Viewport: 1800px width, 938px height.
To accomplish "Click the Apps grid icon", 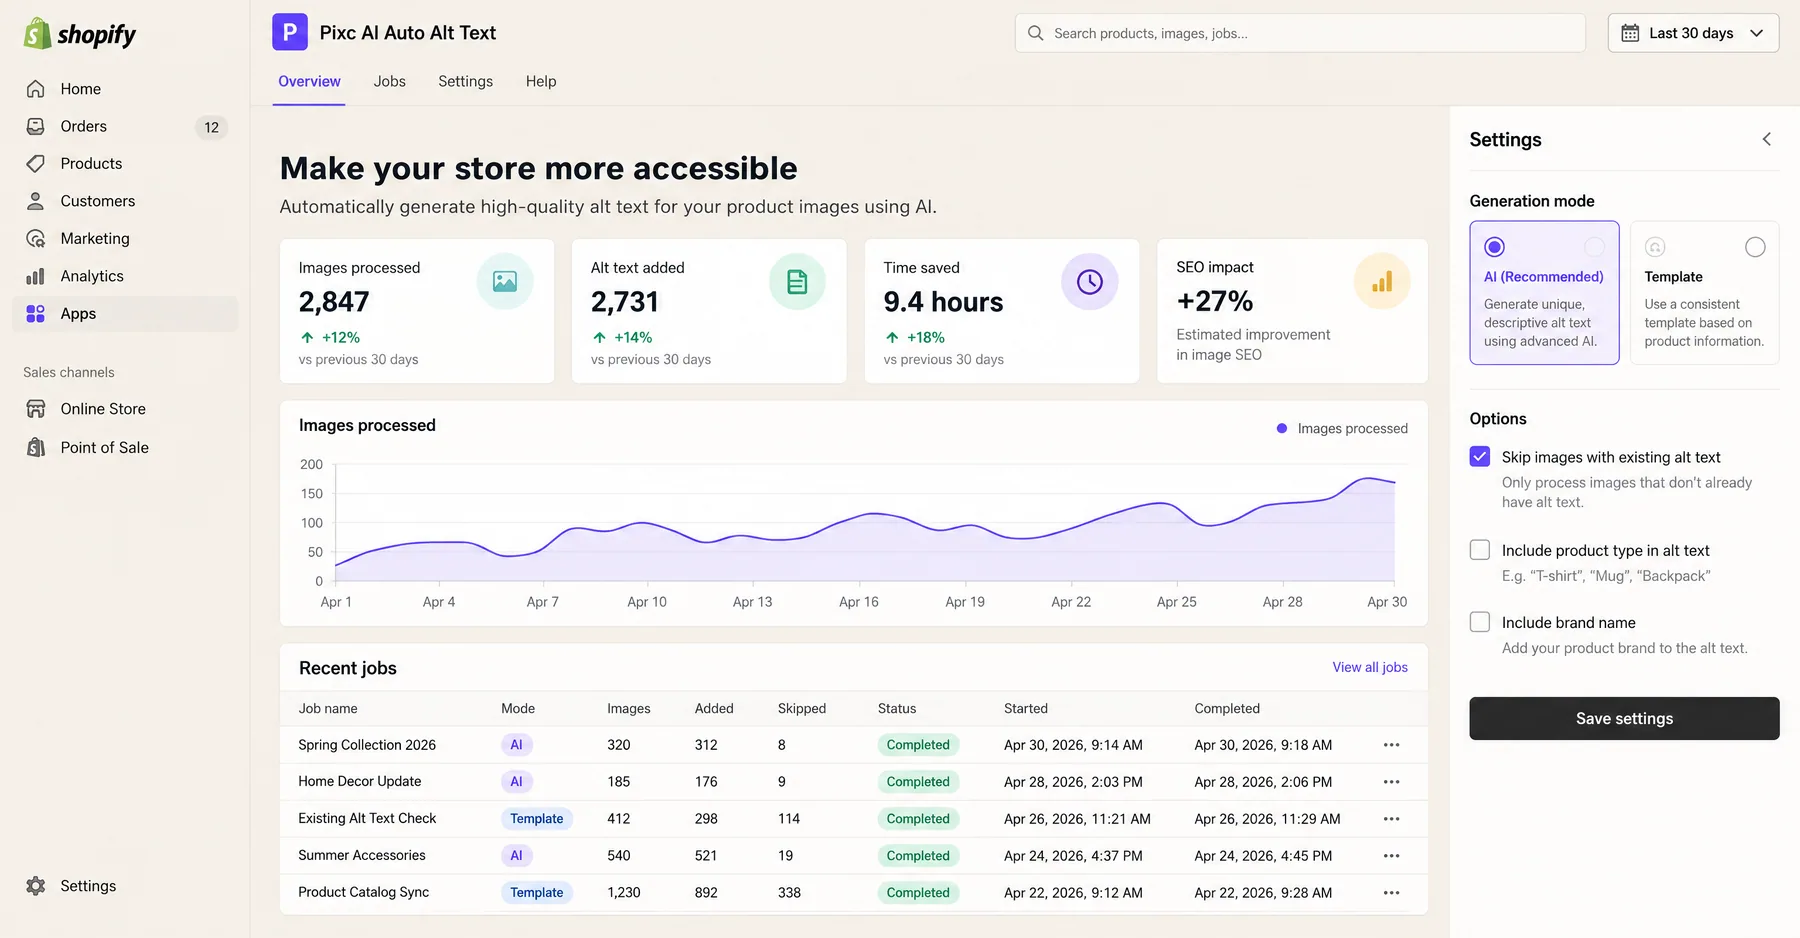I will coord(36,314).
